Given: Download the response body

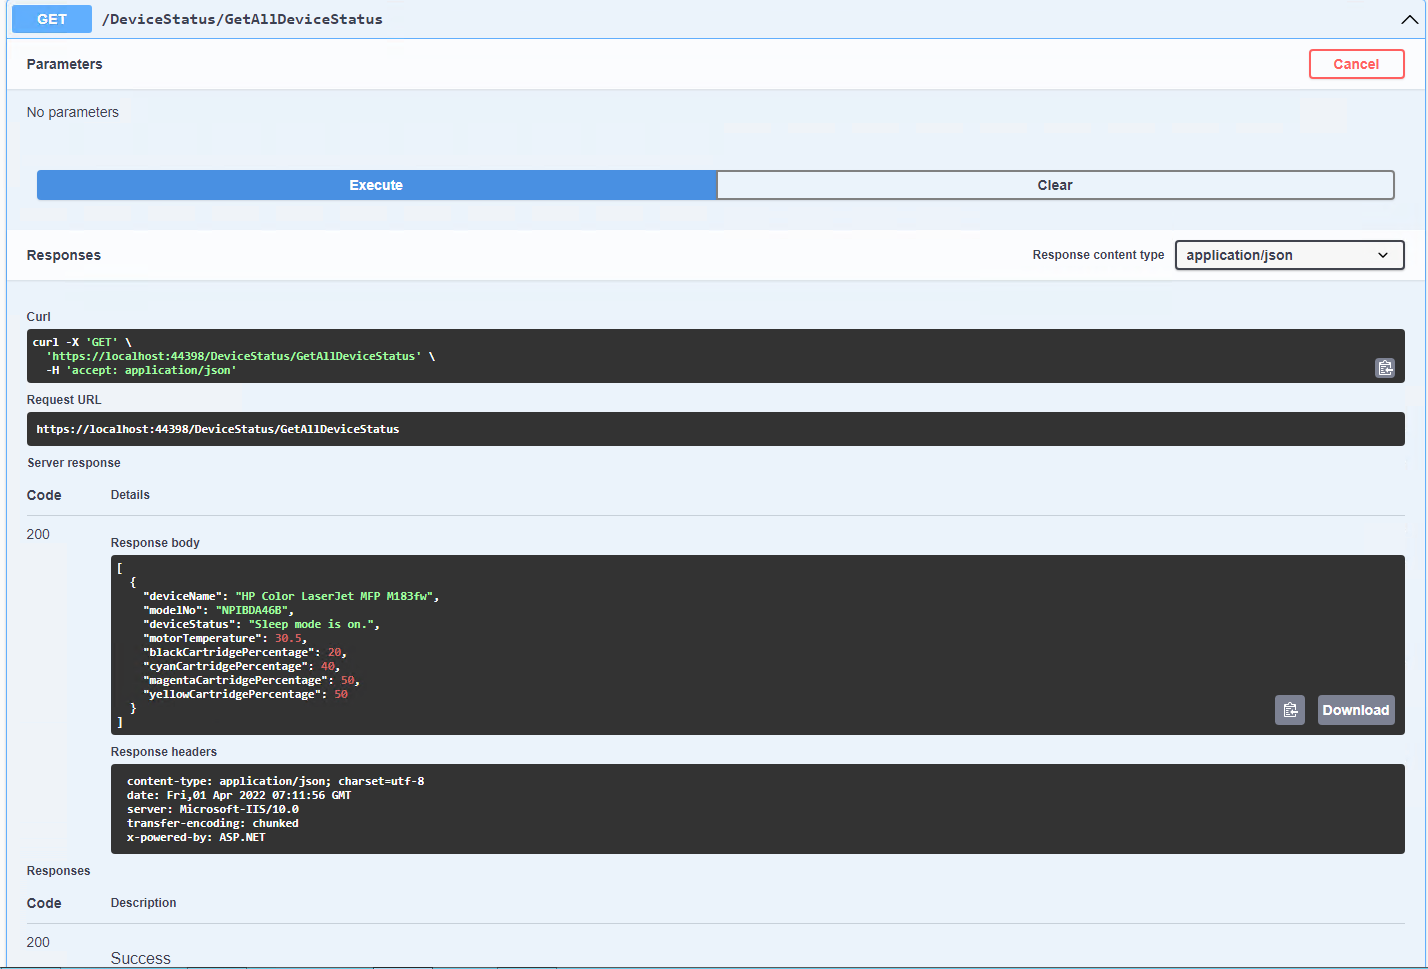Looking at the screenshot, I should (1356, 710).
